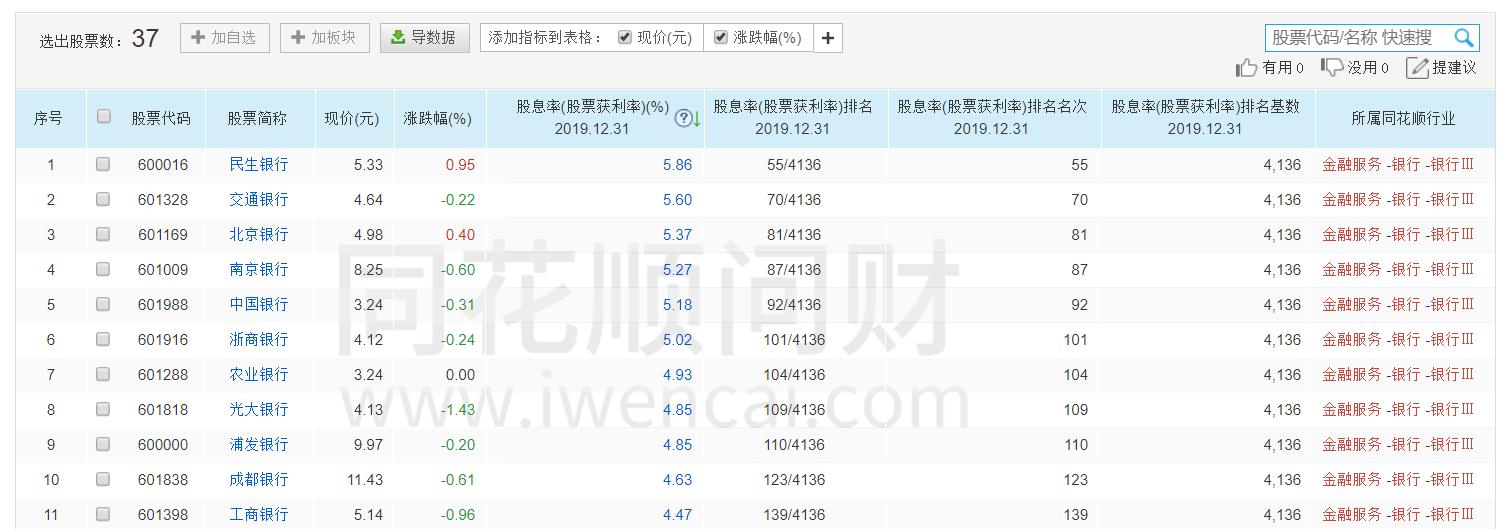The height and width of the screenshot is (529, 1500).
Task: Check the box for 光大银行 row
Action: coord(103,409)
